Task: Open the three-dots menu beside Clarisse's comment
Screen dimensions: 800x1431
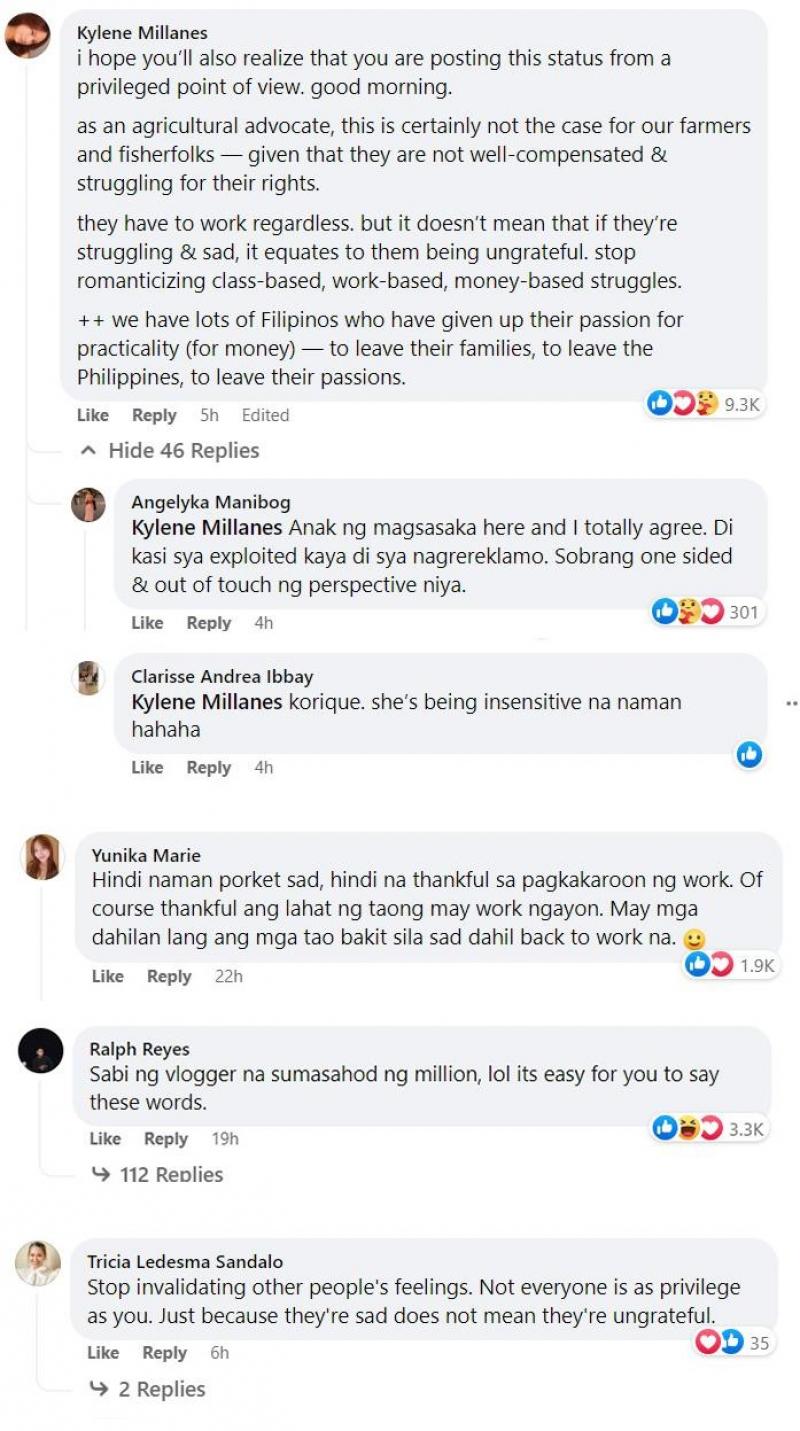Action: pos(792,703)
